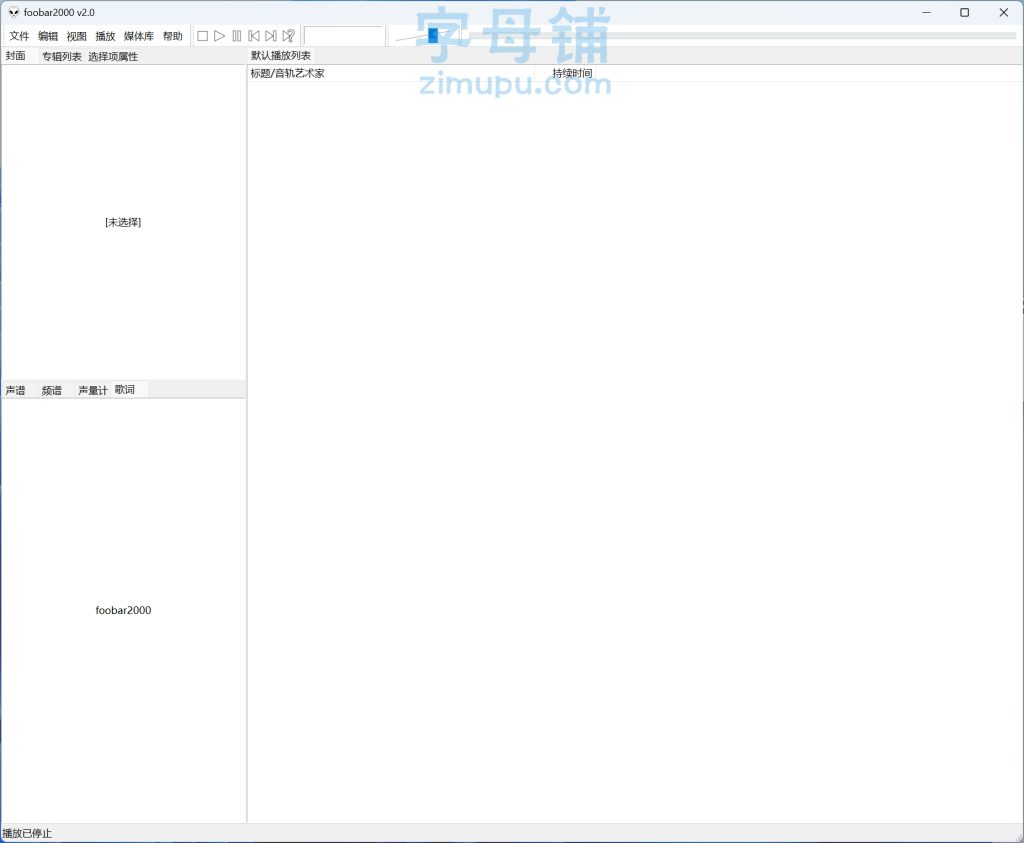
Task: Click the volume slider handle
Action: coord(433,35)
